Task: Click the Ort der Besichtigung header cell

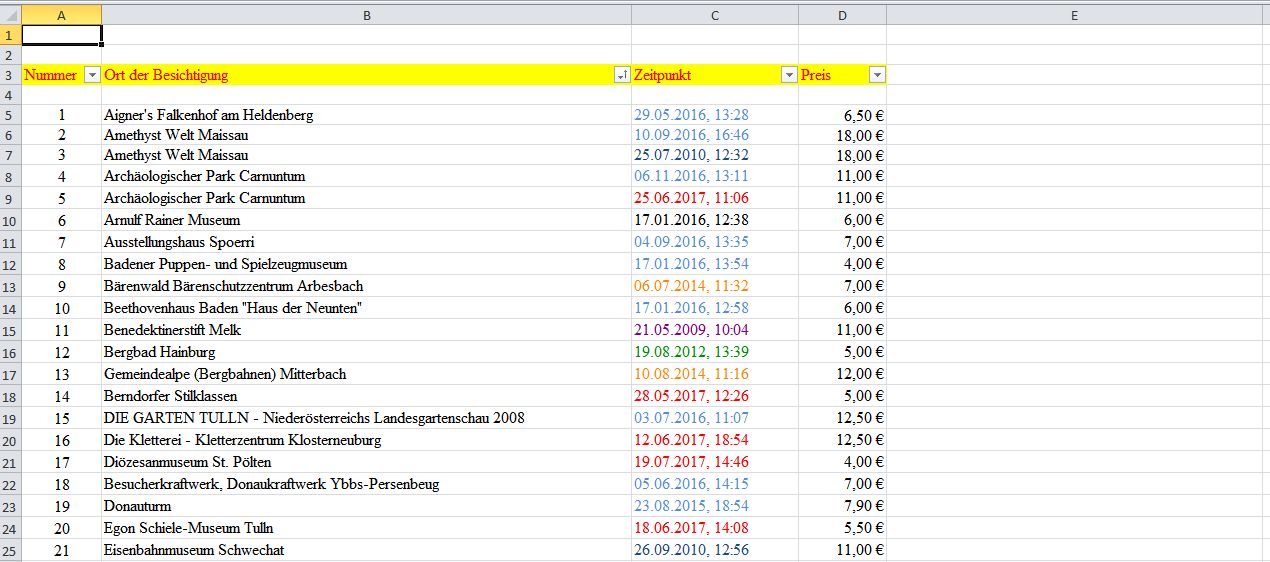Action: click(x=366, y=75)
